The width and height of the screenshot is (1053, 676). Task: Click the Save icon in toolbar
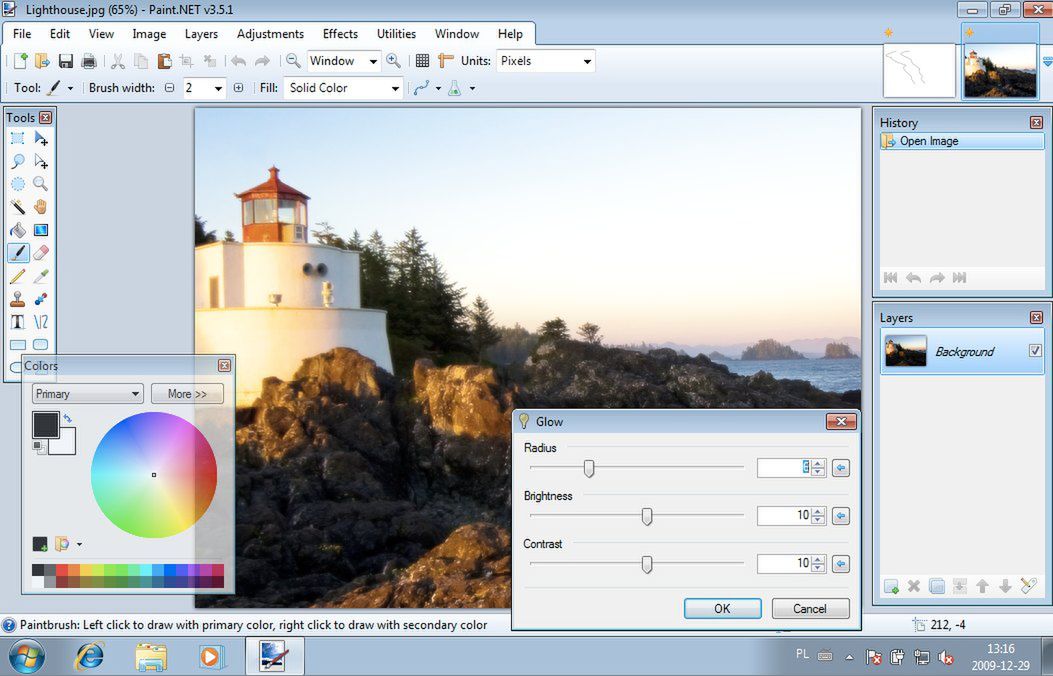click(x=65, y=61)
